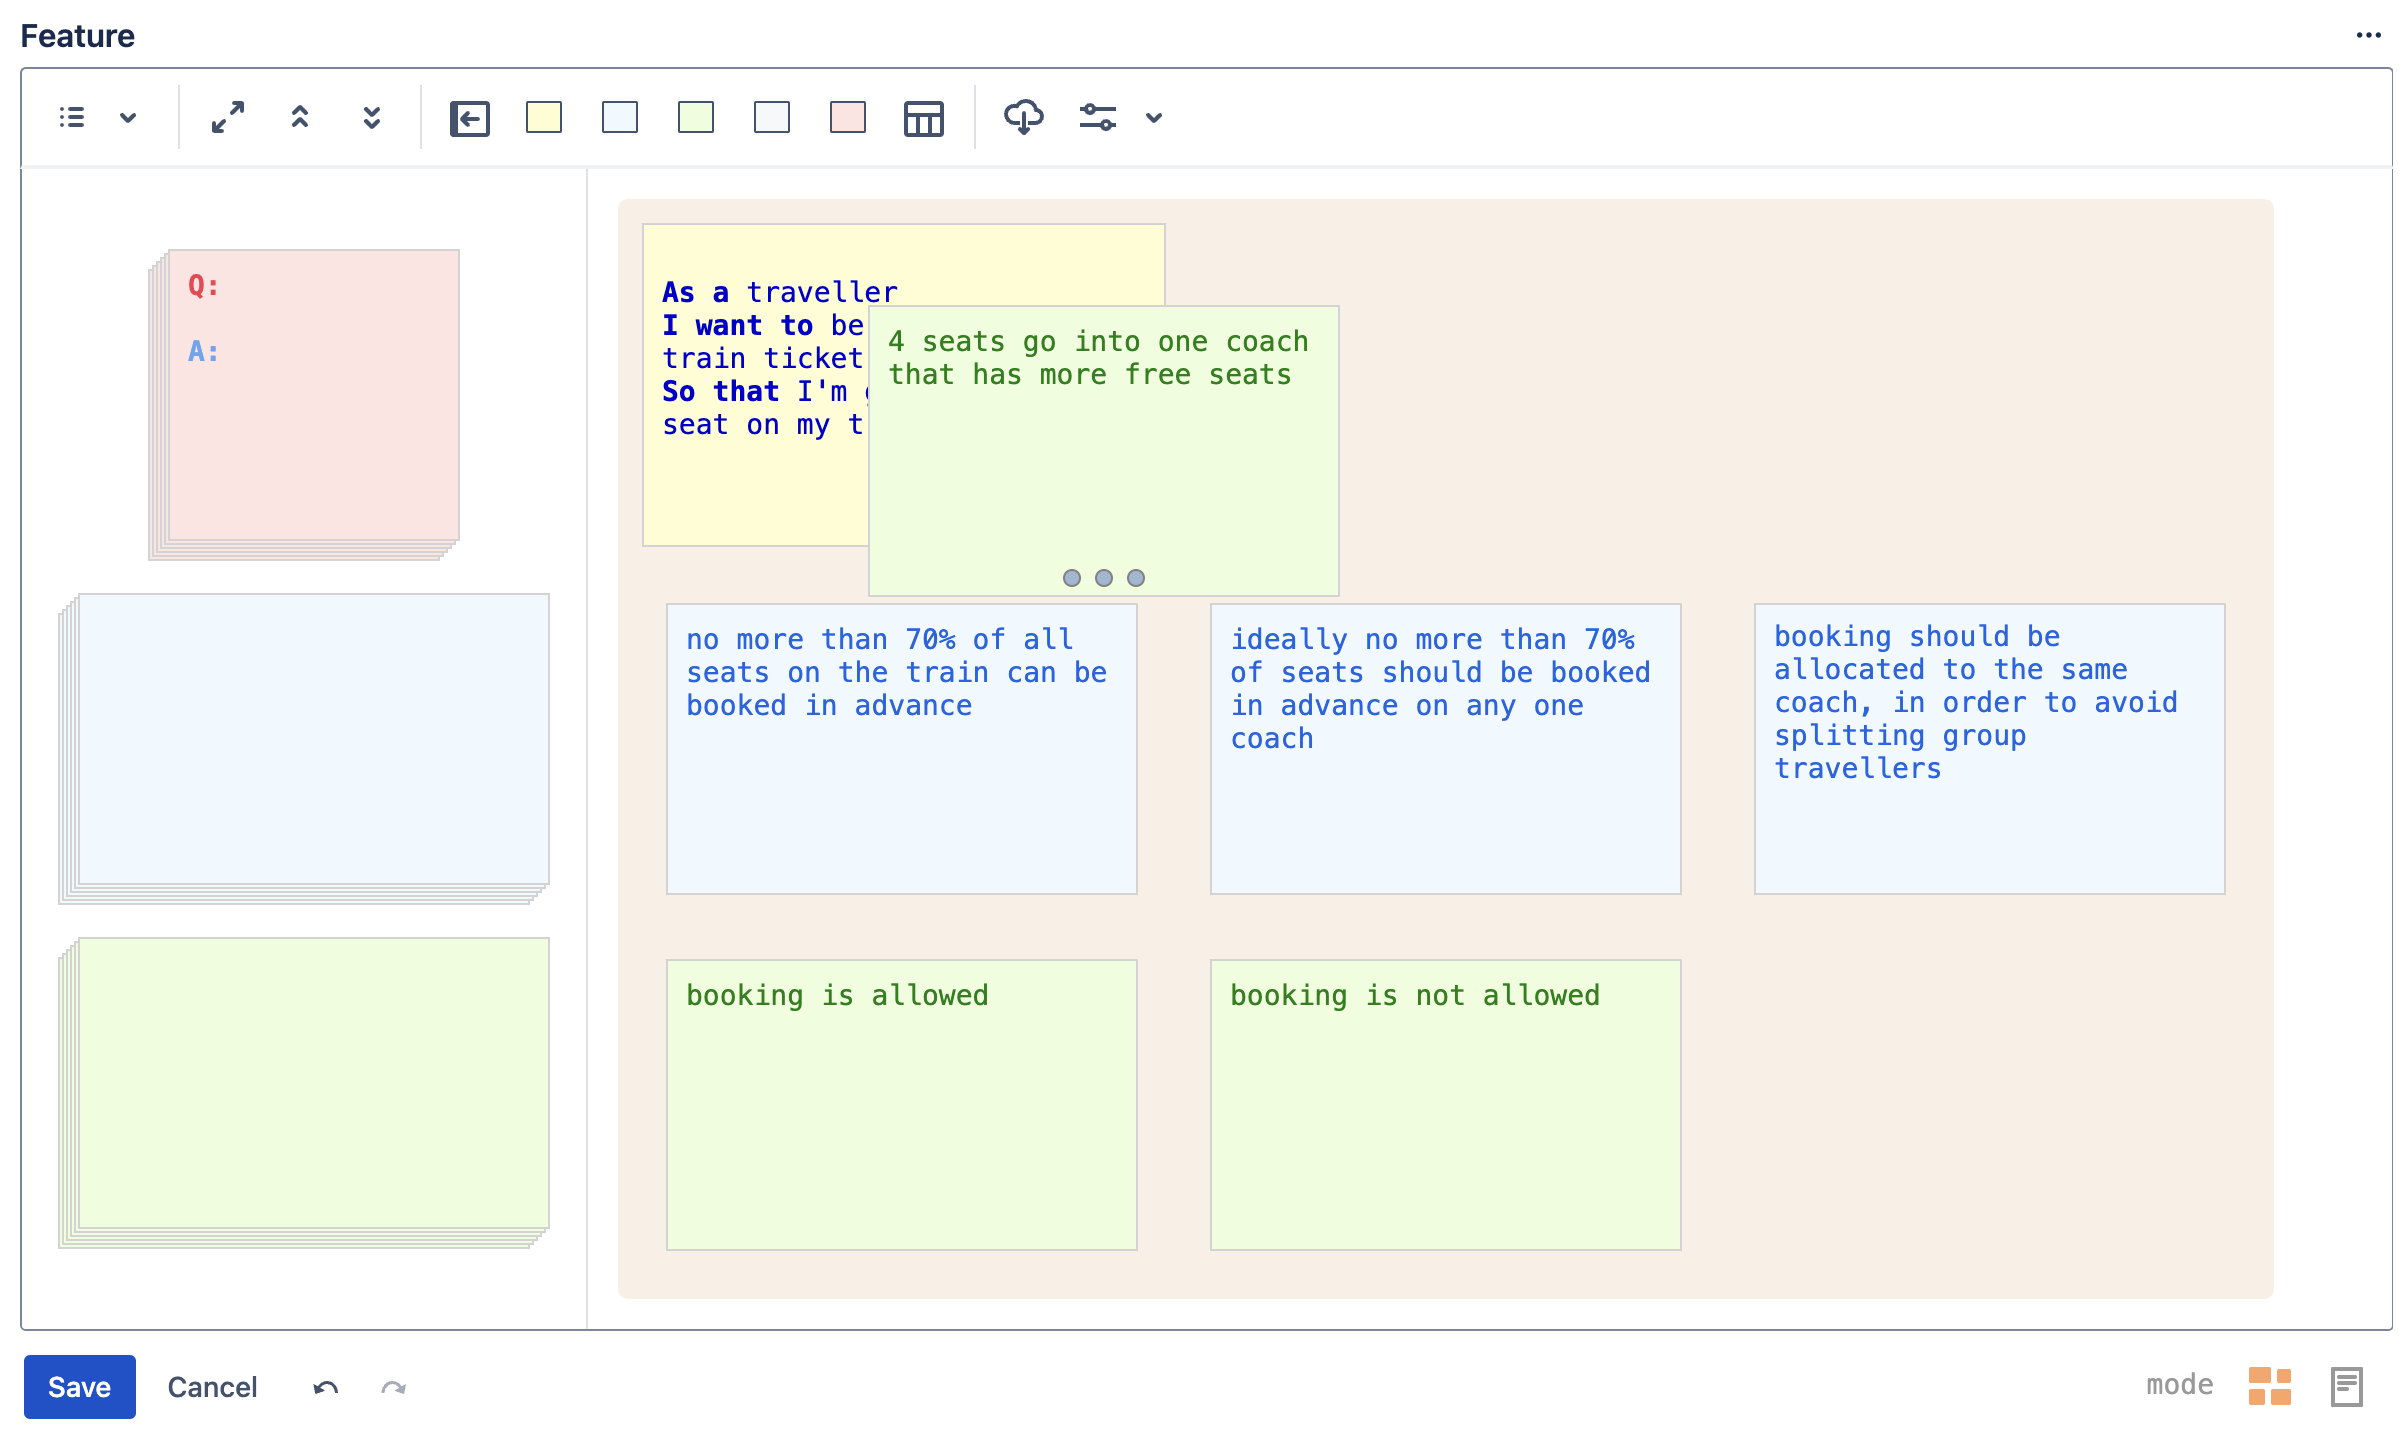The height and width of the screenshot is (1448, 2406).
Task: Open the three-dot more options menu
Action: coord(2369,35)
